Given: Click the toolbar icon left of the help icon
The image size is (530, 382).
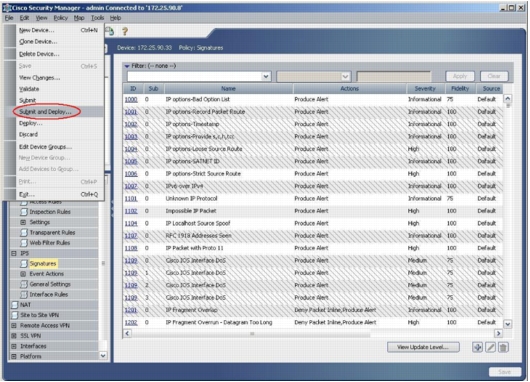Looking at the screenshot, I should tap(110, 31).
